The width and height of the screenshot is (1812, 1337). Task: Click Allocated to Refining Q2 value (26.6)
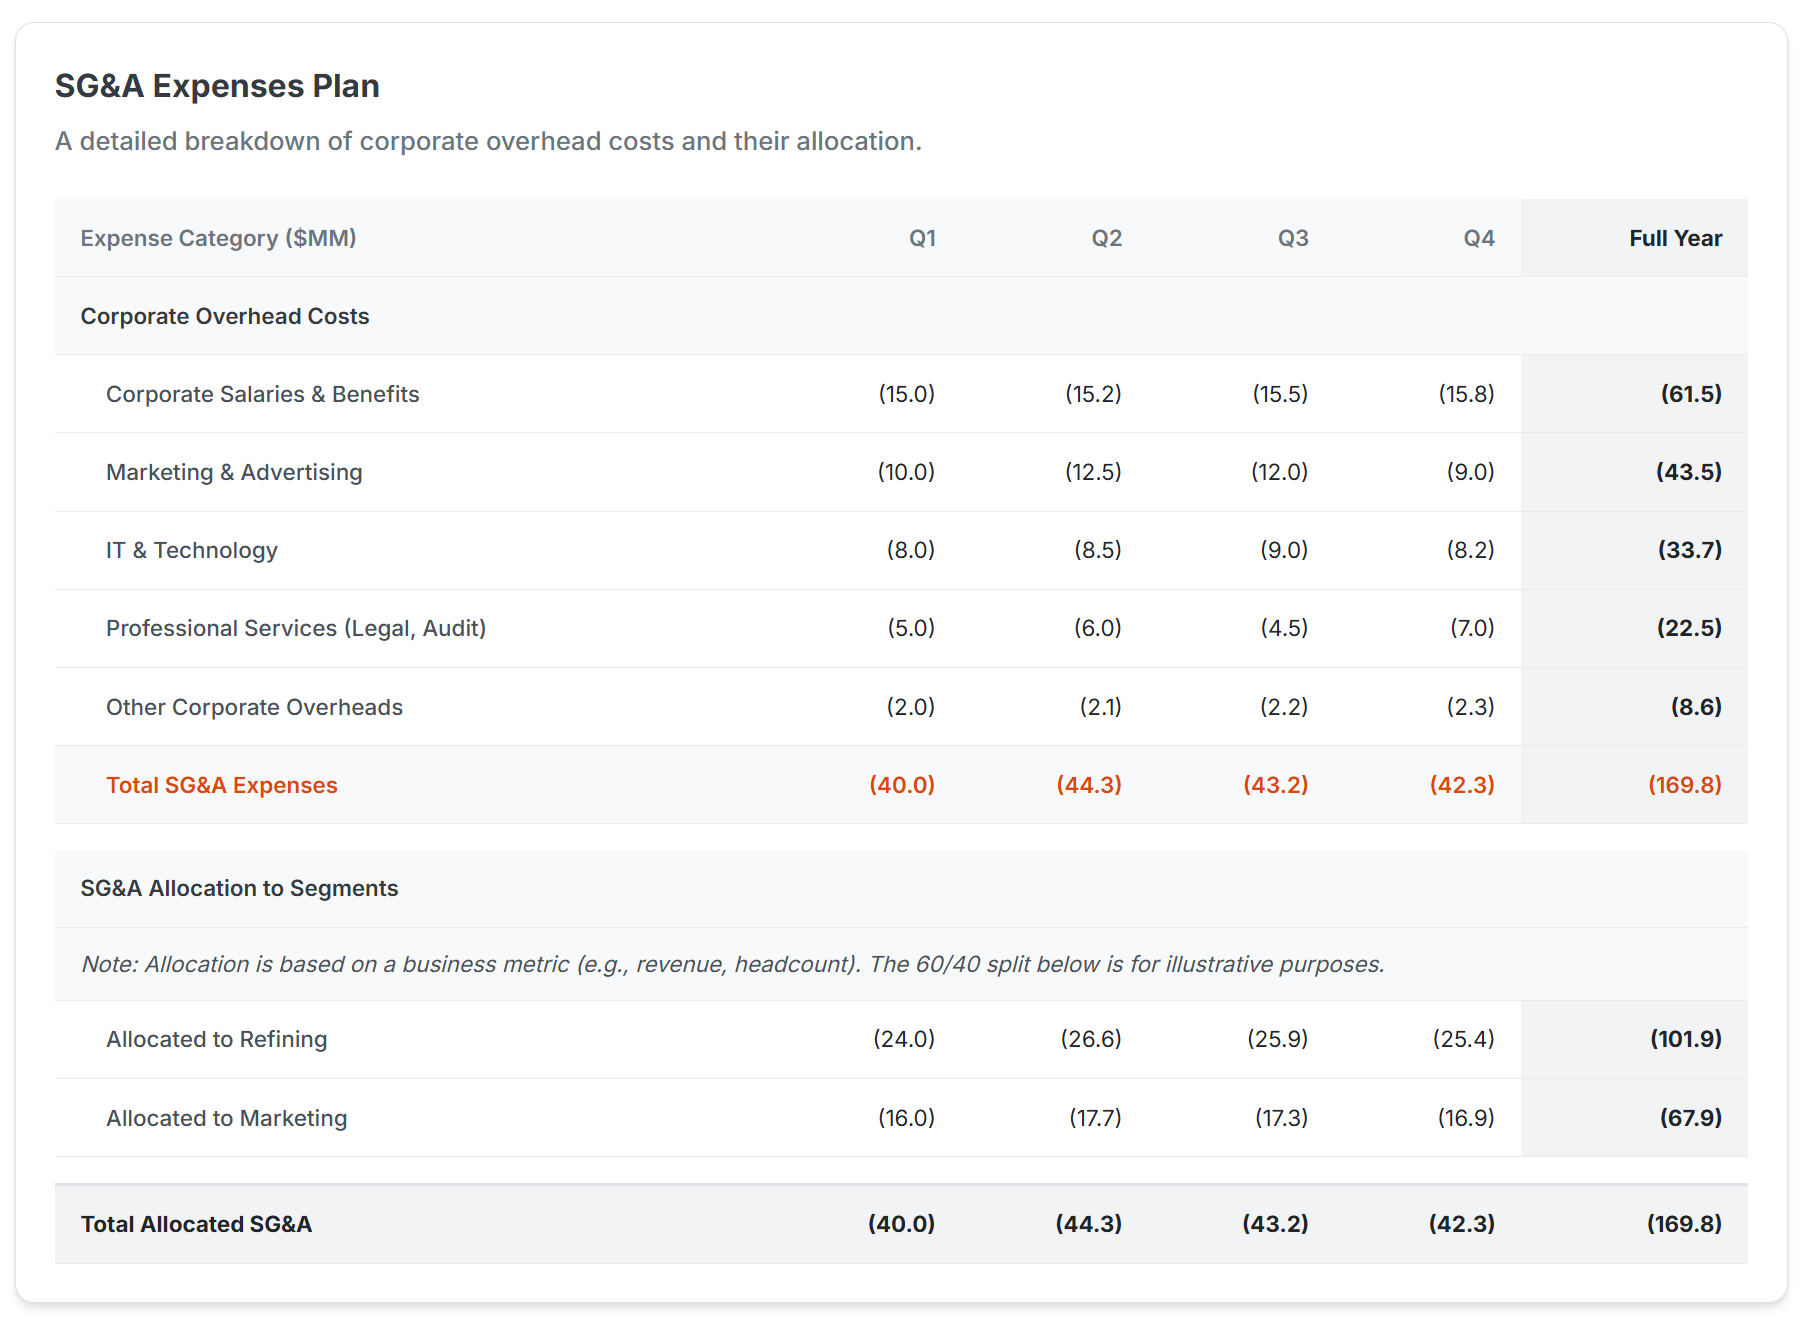[1091, 1039]
